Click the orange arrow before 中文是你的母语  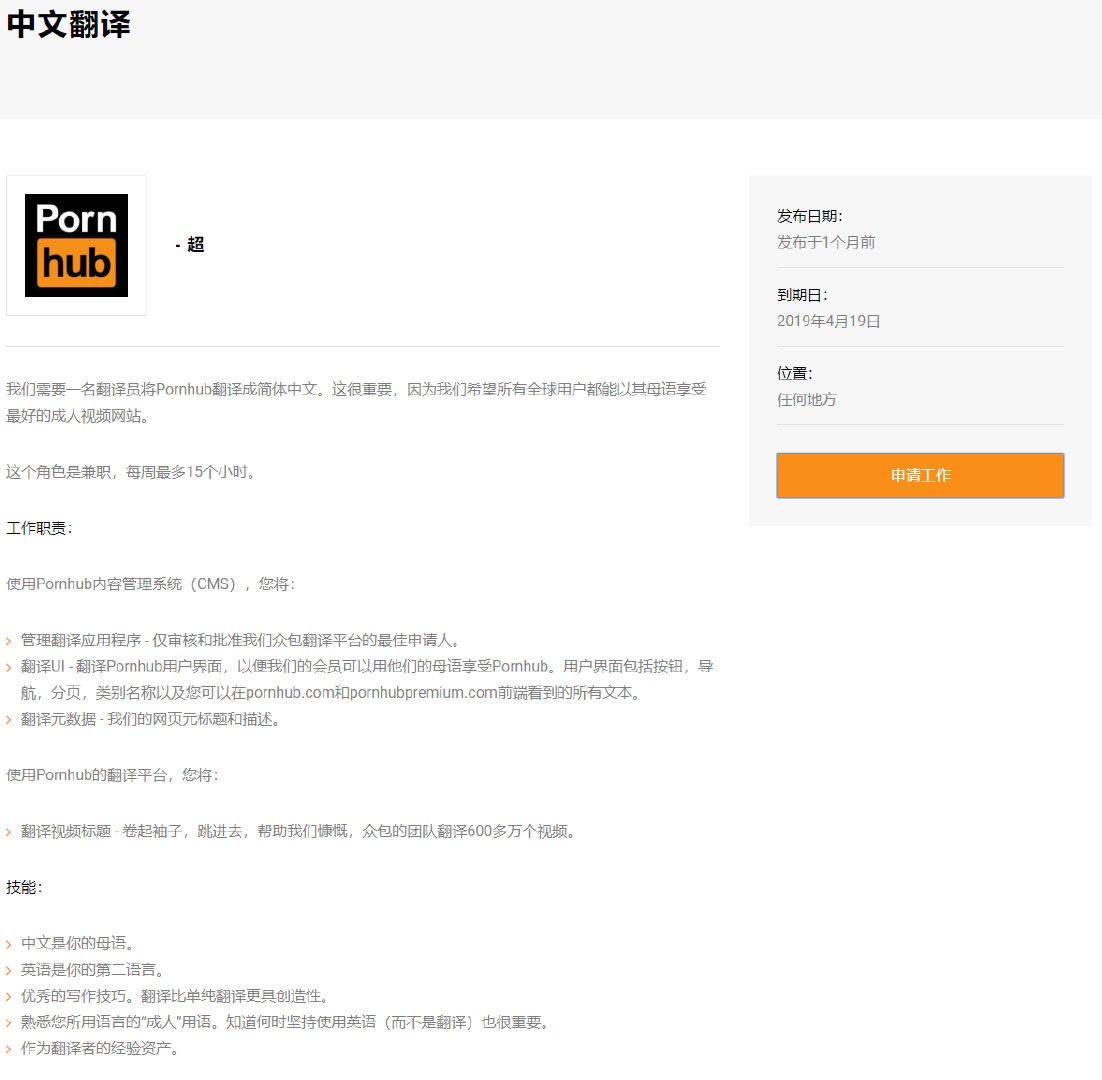click(12, 942)
